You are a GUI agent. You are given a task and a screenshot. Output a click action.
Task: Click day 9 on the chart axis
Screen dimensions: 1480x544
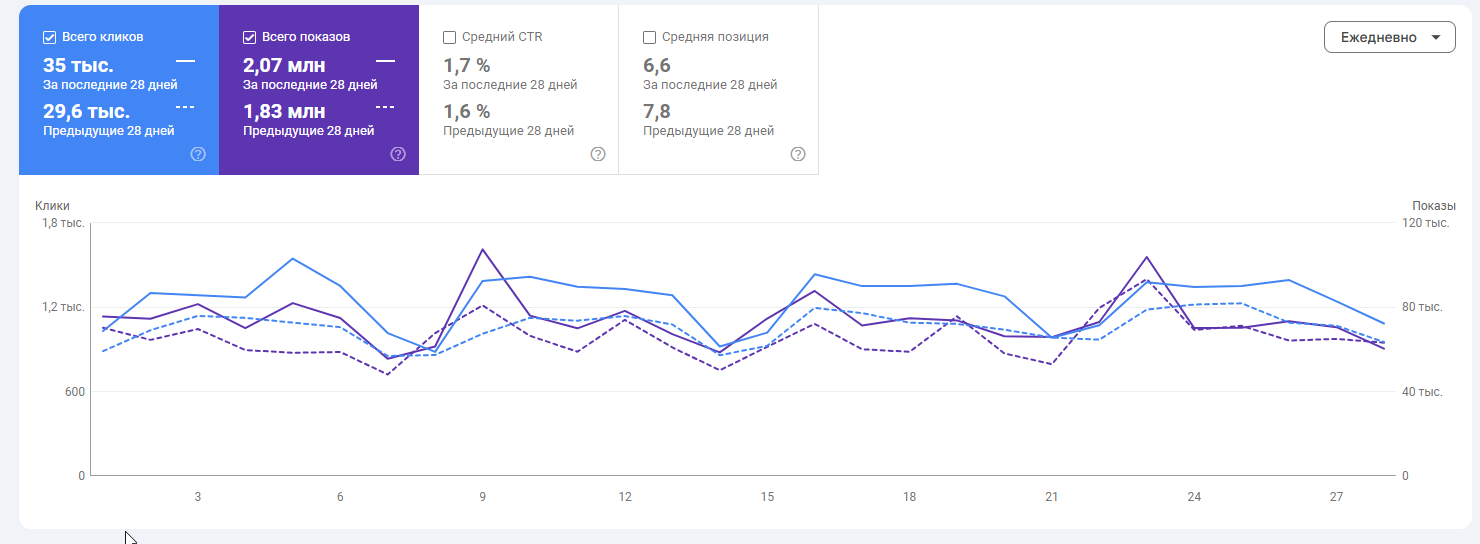483,496
